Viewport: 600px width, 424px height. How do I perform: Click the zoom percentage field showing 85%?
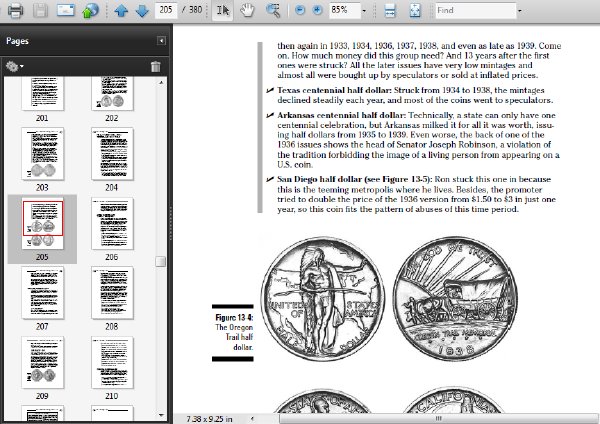(x=345, y=10)
